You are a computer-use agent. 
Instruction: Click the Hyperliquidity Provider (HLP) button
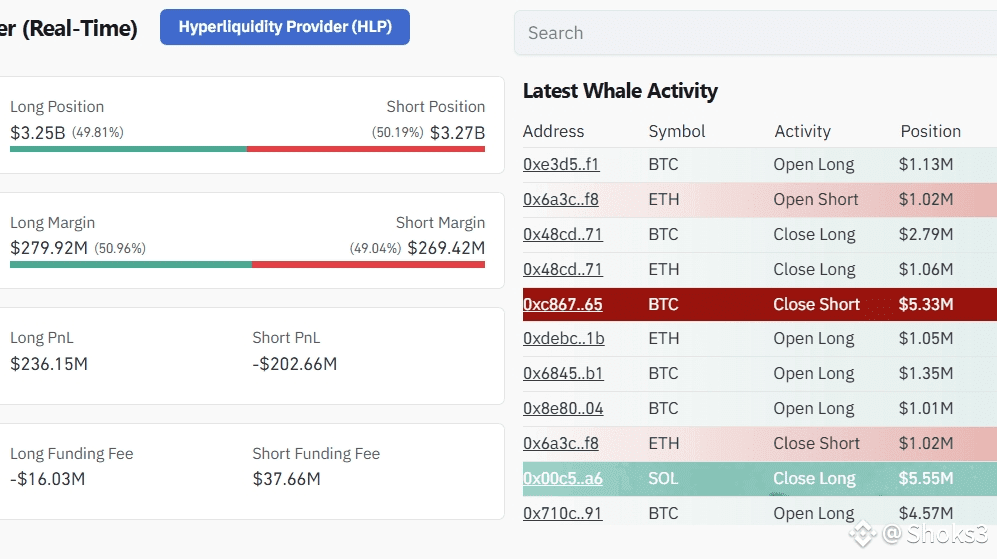(285, 27)
